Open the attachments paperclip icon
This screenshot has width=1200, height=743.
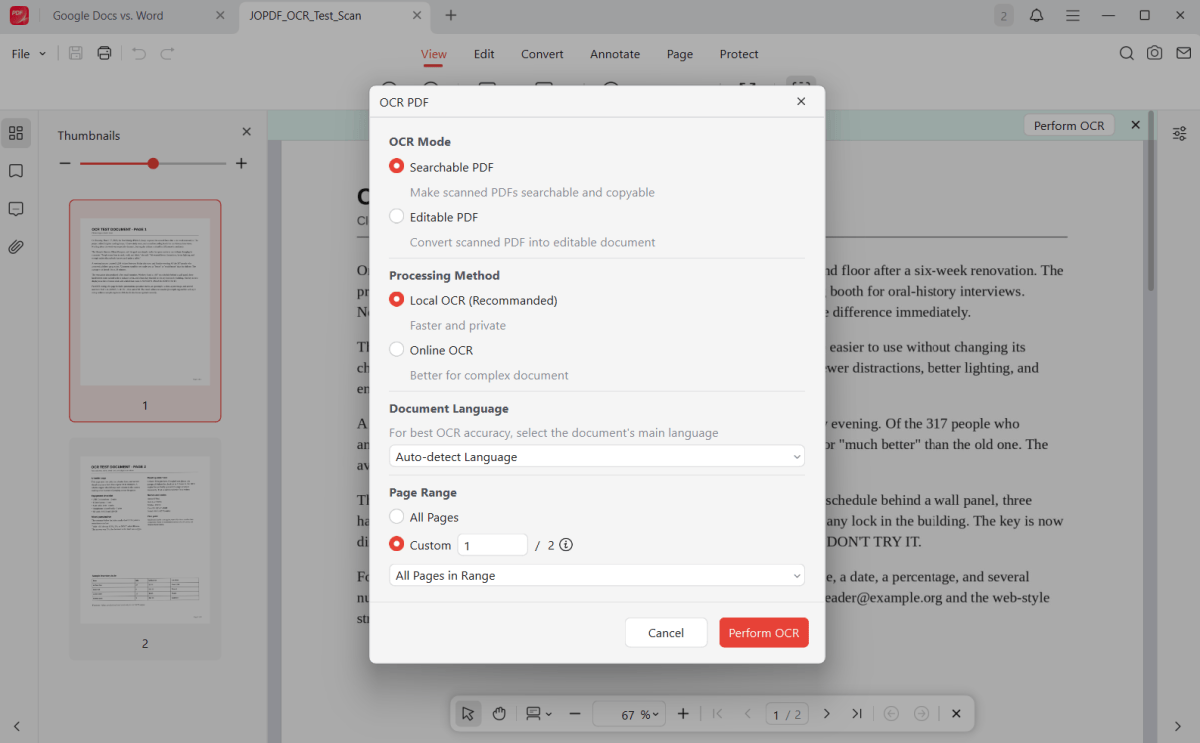(16, 247)
